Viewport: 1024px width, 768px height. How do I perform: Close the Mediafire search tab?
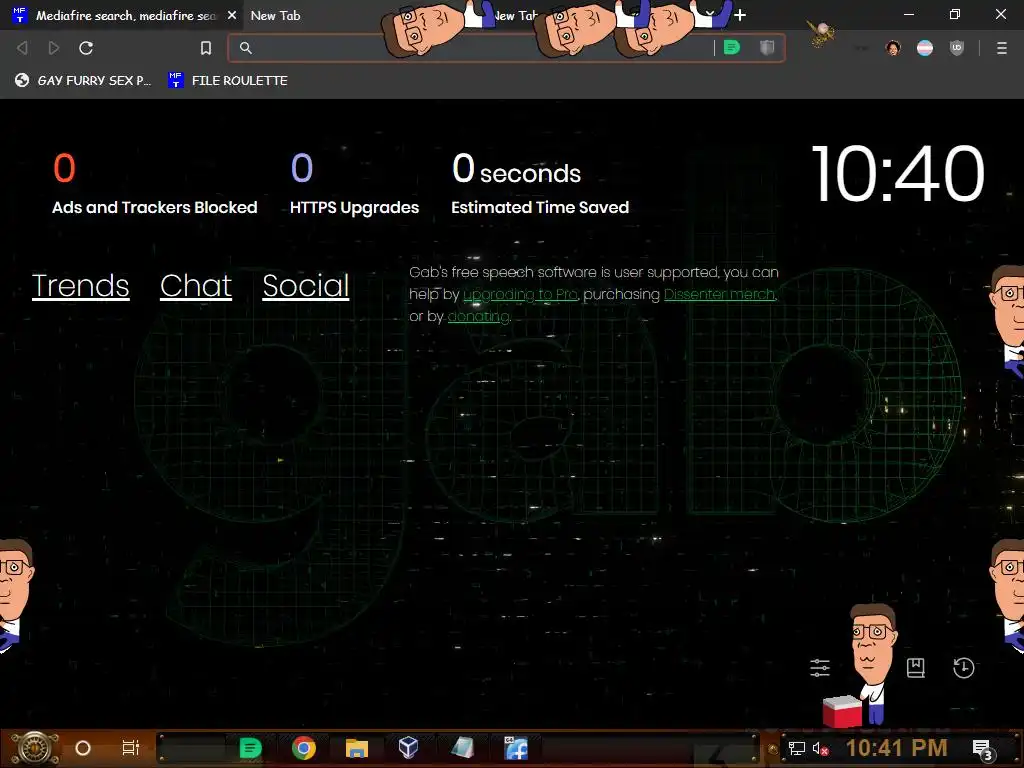(x=232, y=15)
